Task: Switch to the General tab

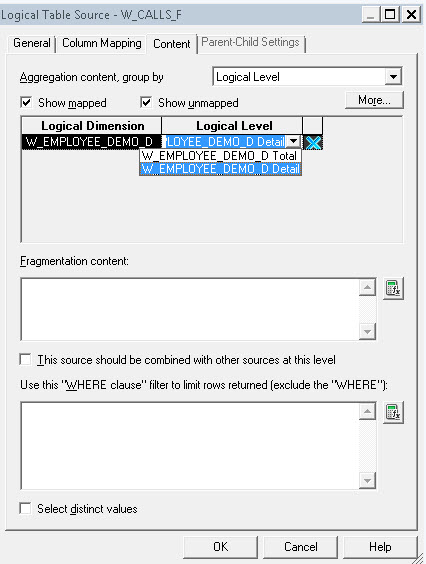Action: click(x=32, y=43)
